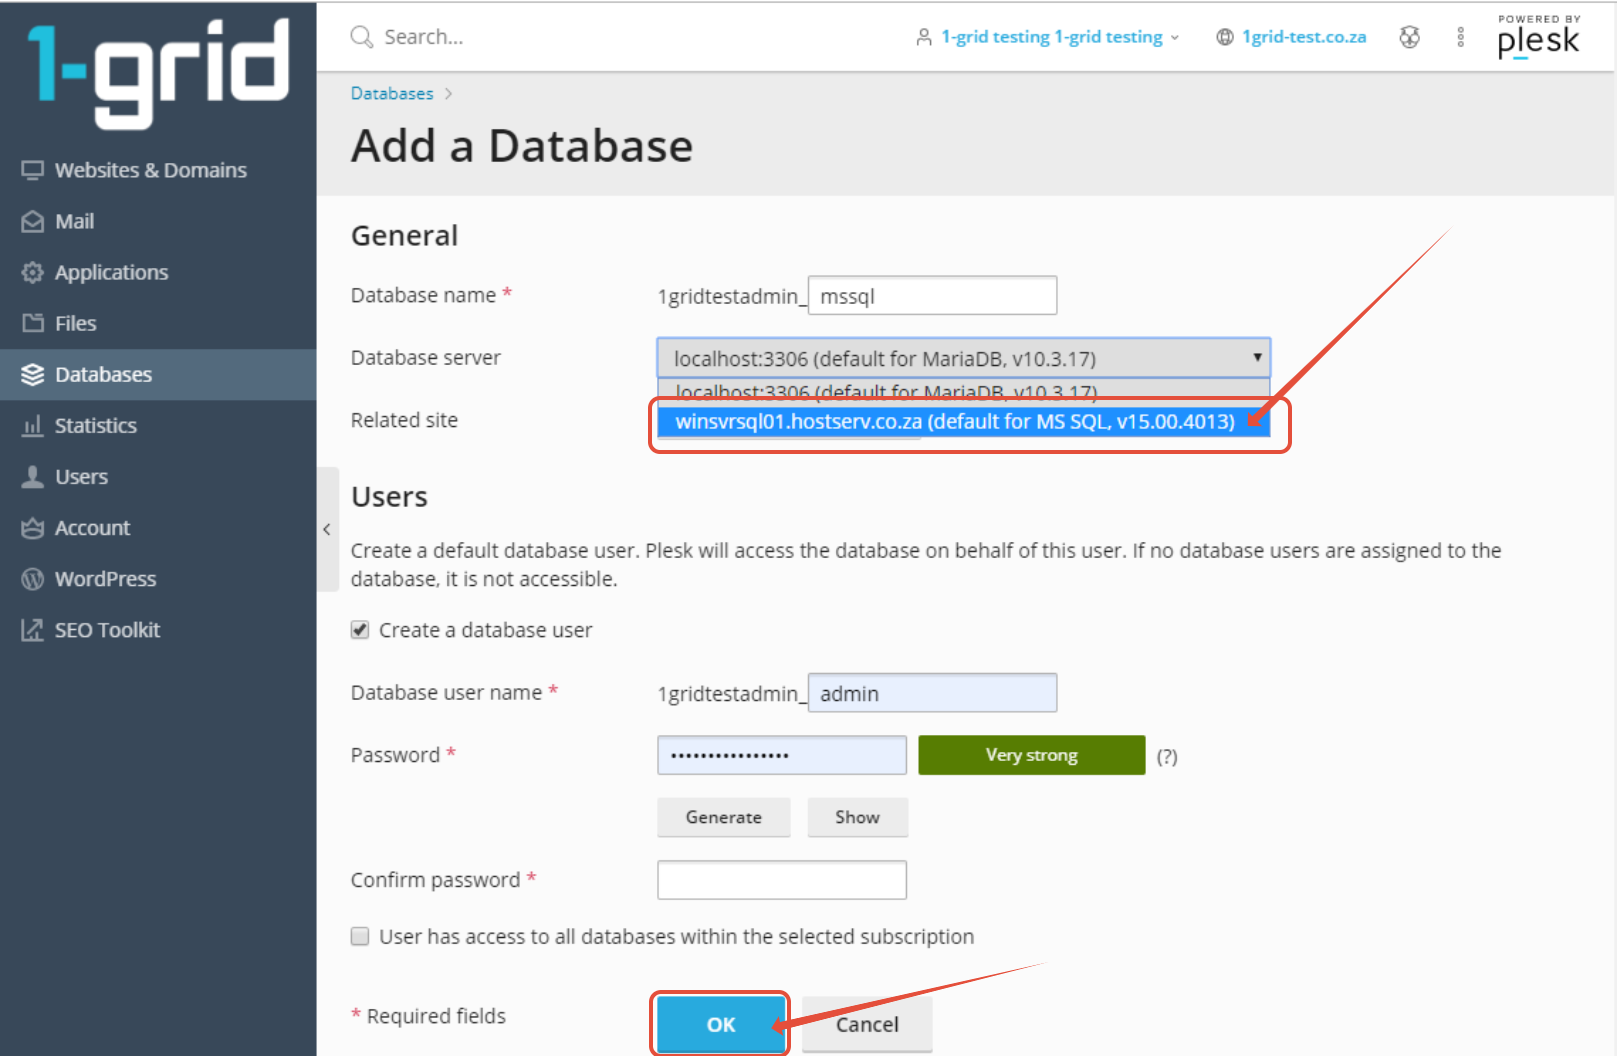Viewport: 1617px width, 1056px height.
Task: Click the Databases stack icon
Action: tap(33, 374)
